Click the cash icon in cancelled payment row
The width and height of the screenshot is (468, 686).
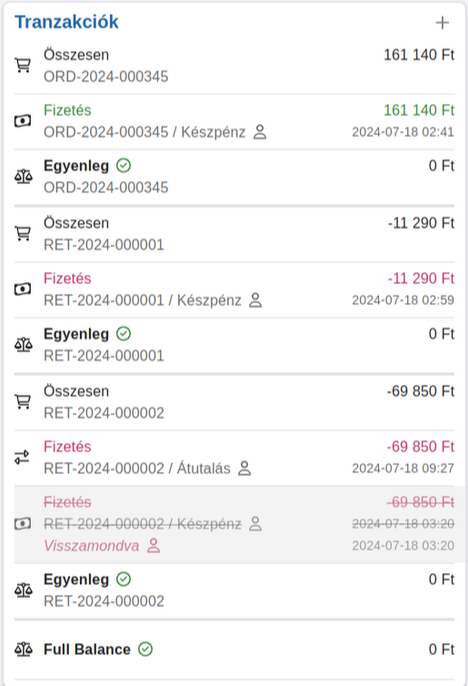point(23,524)
